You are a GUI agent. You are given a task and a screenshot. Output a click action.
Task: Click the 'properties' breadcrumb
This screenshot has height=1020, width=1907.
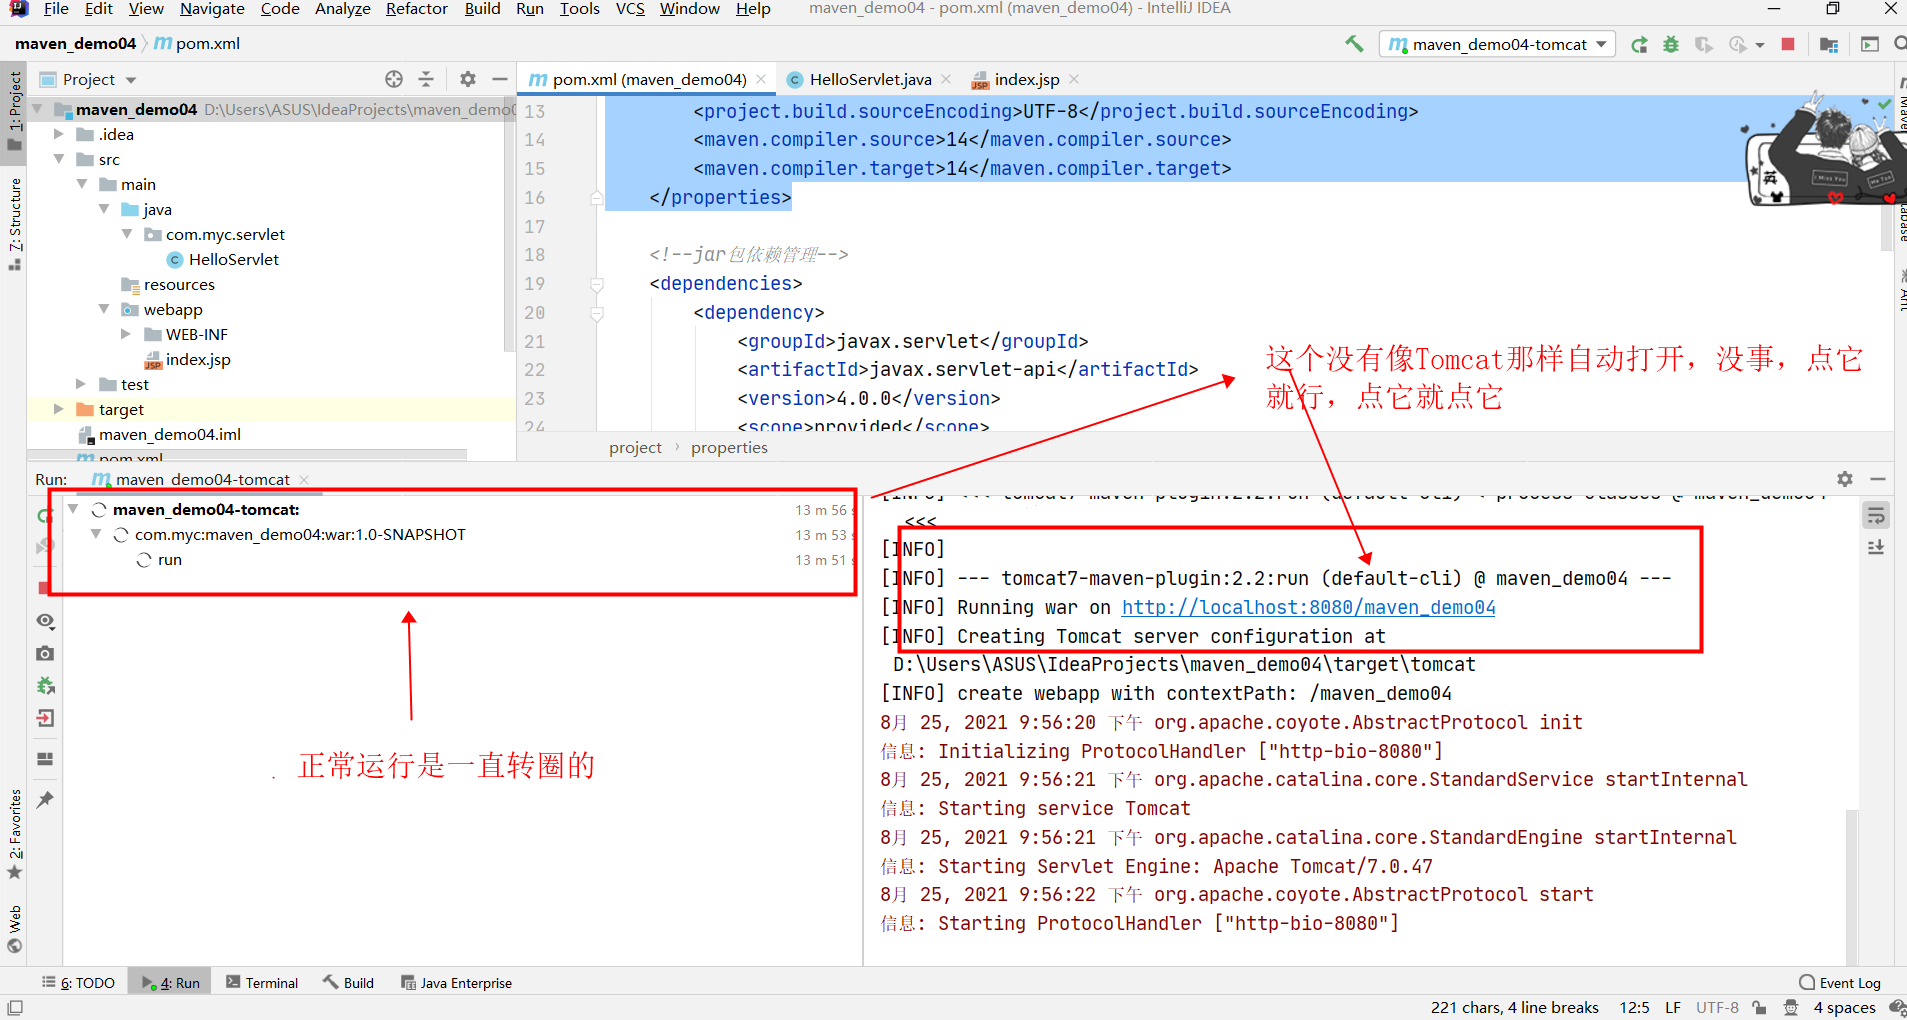(x=729, y=447)
